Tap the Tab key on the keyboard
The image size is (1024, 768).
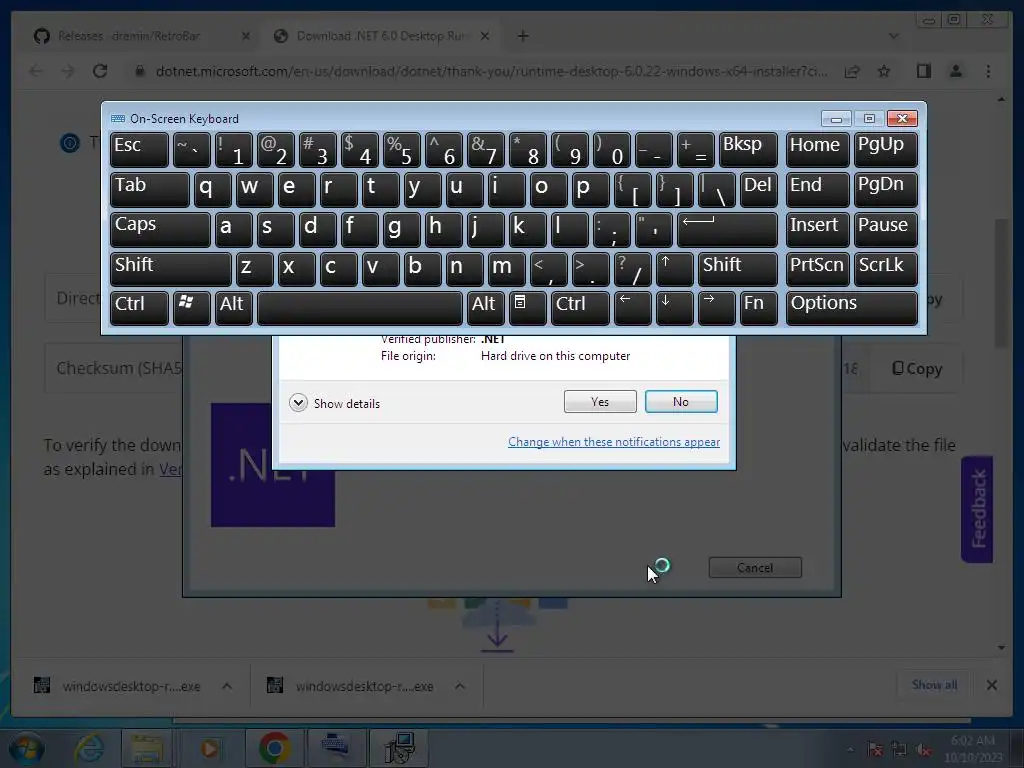pos(150,189)
